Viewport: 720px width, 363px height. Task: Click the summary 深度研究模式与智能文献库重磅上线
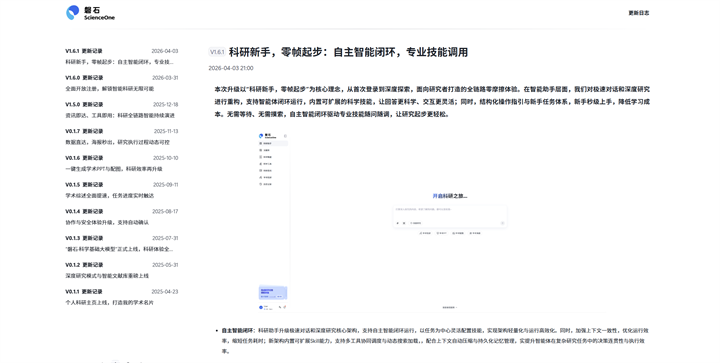[107, 276]
